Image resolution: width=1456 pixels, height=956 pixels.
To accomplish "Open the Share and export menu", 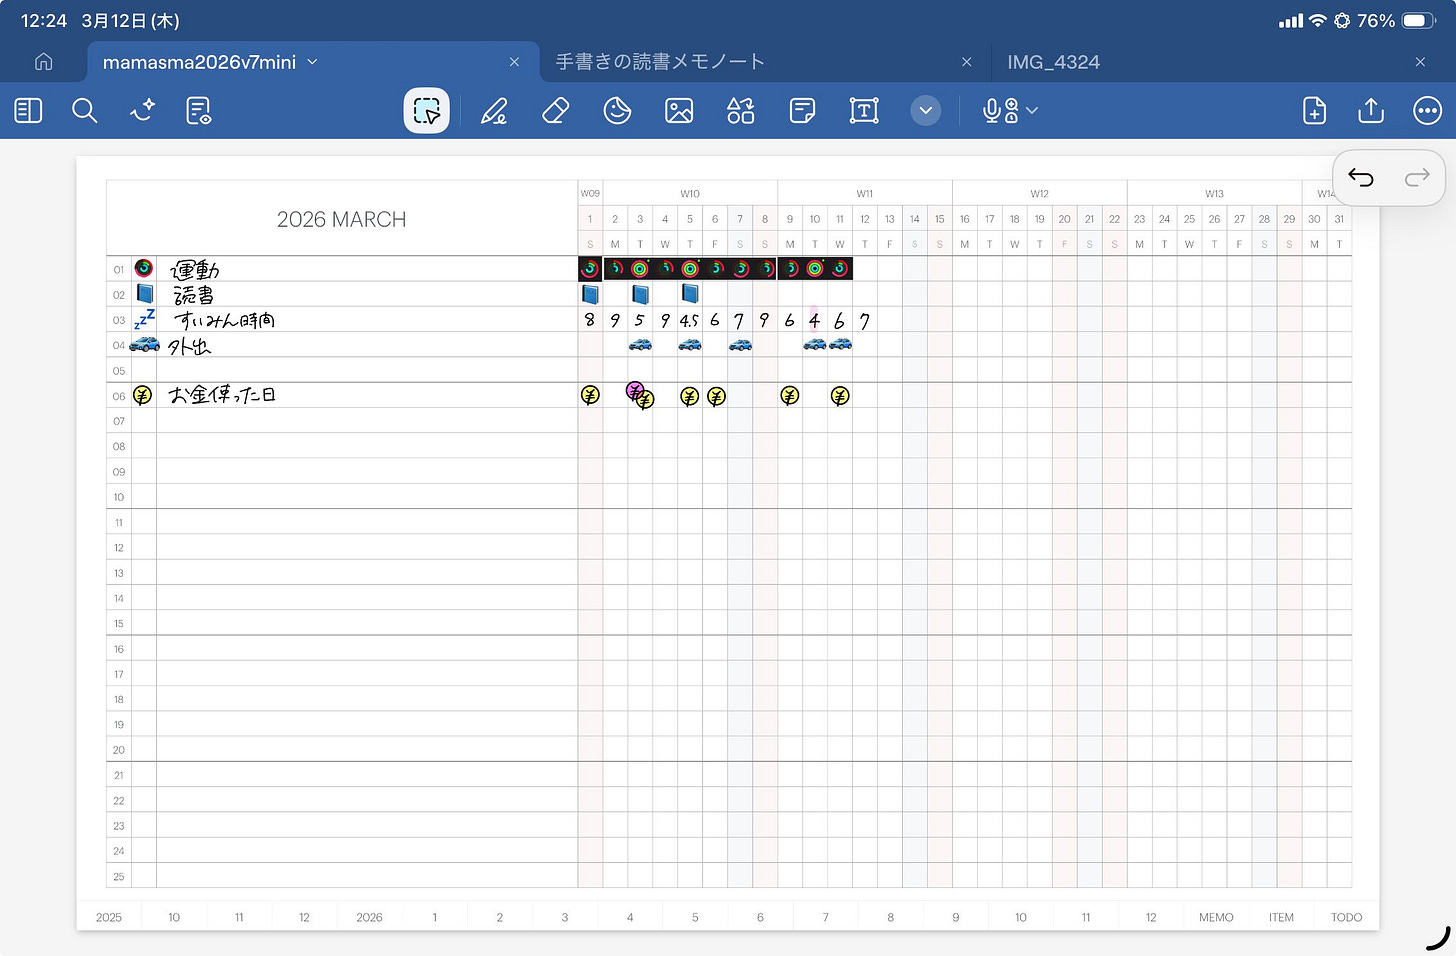I will (x=1371, y=110).
